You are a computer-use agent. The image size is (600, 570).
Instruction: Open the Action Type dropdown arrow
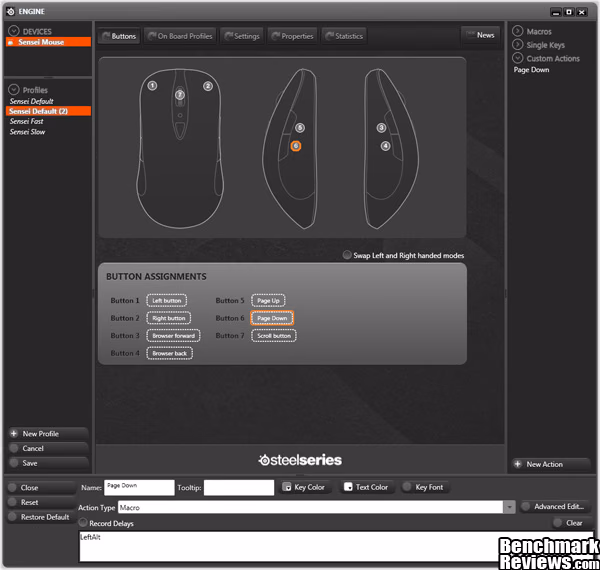tap(509, 507)
